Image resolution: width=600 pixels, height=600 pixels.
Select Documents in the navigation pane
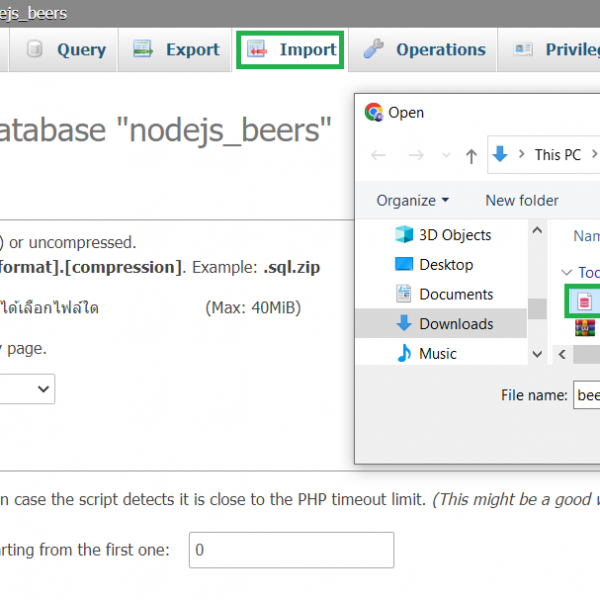point(456,294)
